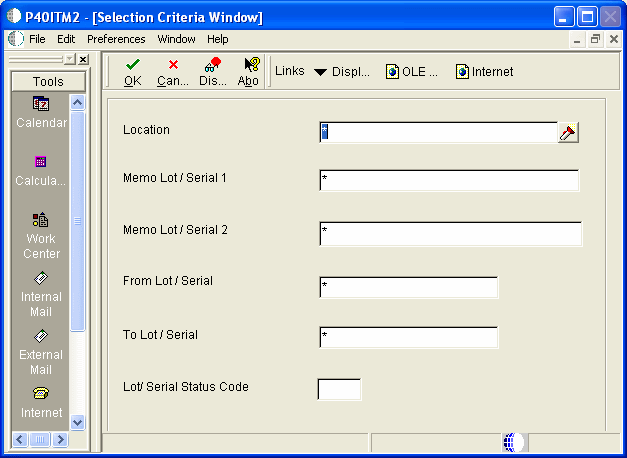Click the About question-pointer icon
Screen dimensions: 627x458
coord(252,64)
